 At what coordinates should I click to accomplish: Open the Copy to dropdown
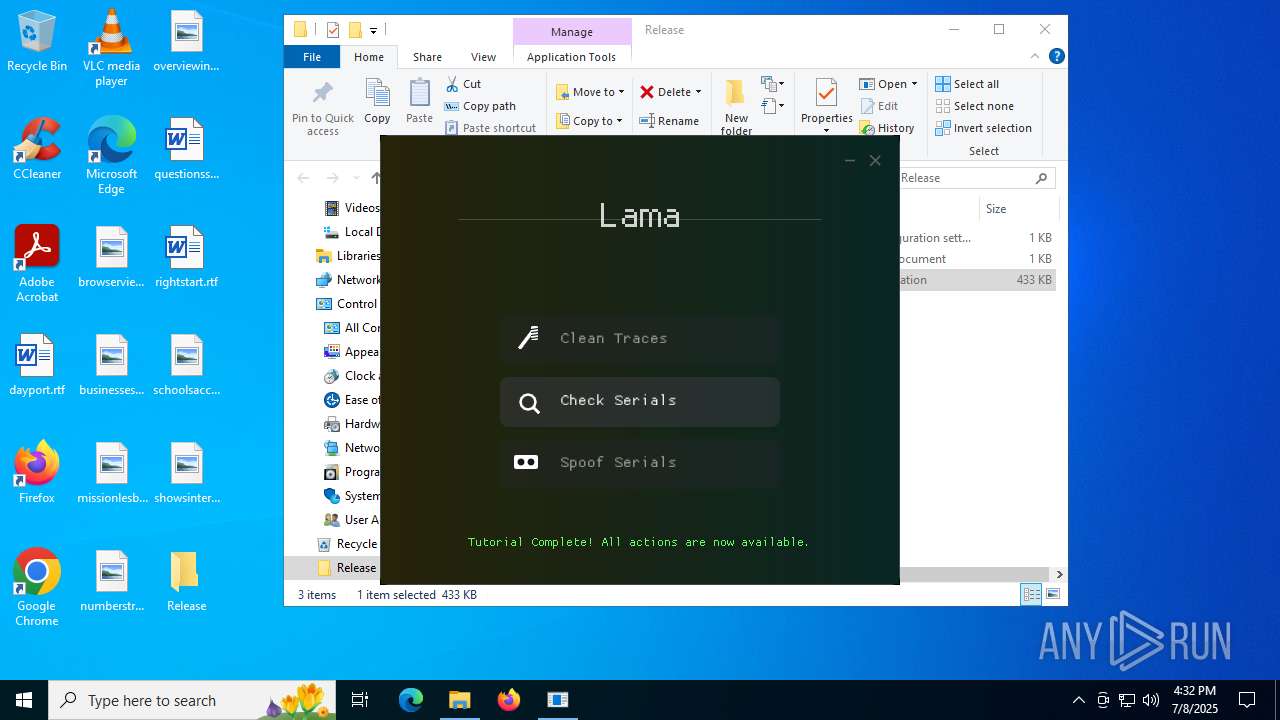(x=590, y=121)
